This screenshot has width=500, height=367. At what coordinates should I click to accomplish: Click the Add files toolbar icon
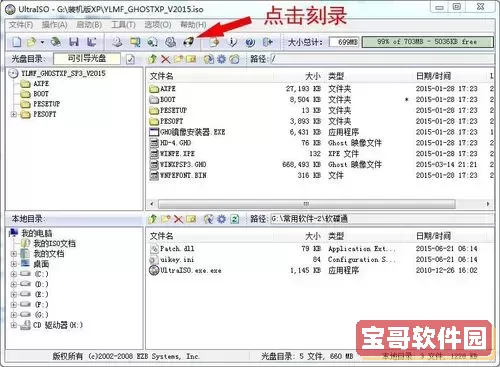click(214, 42)
